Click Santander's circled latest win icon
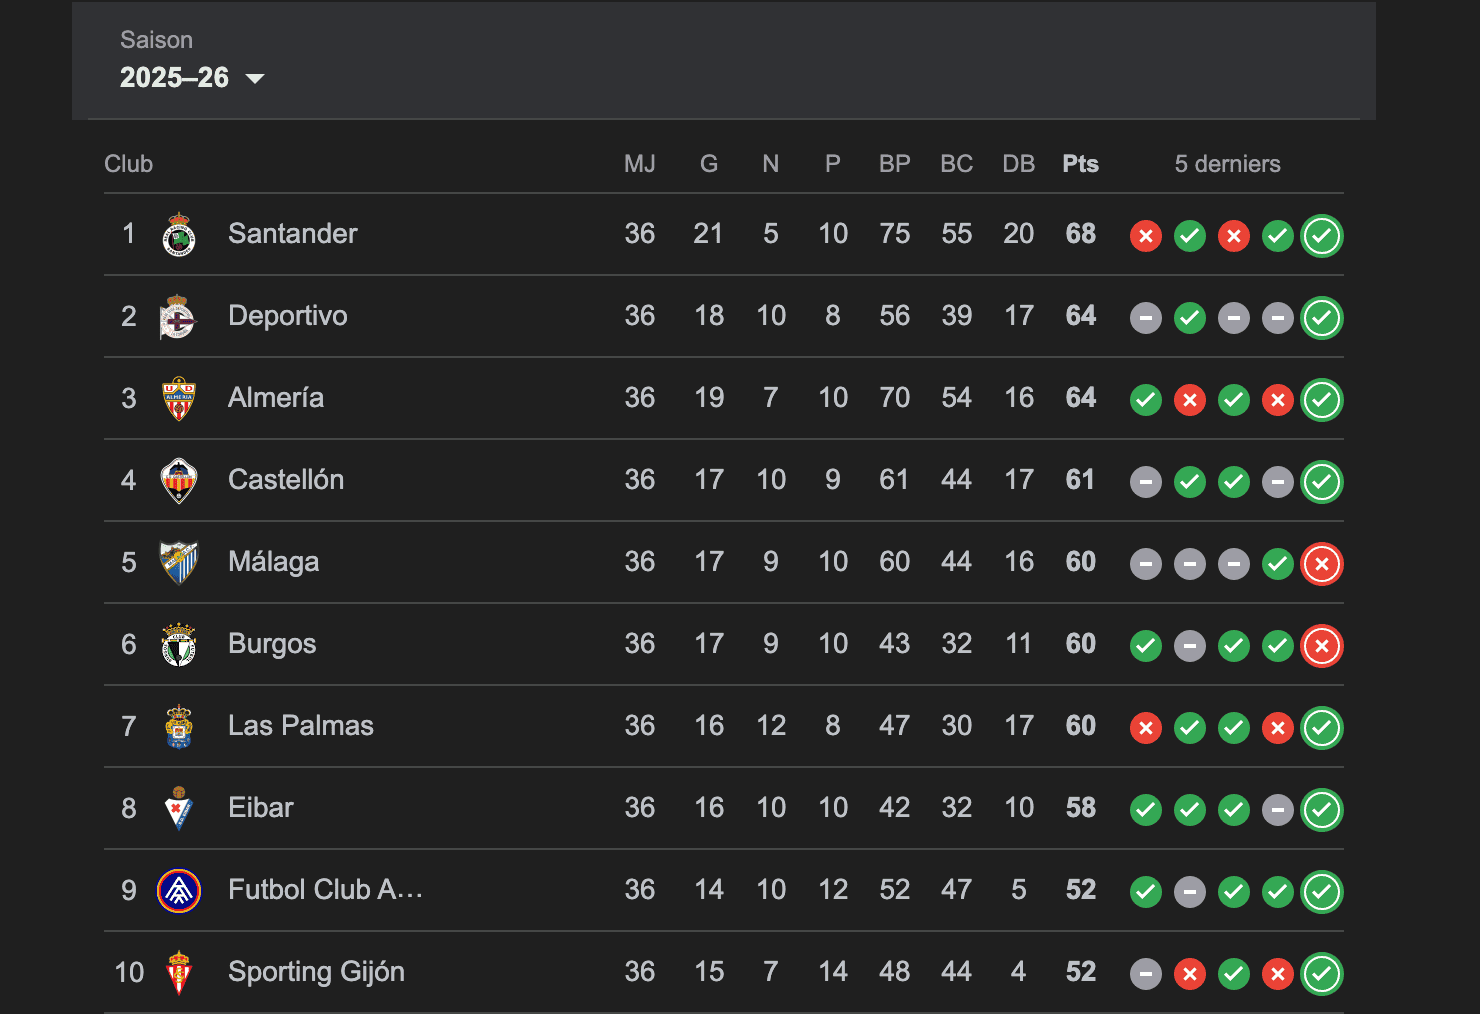The height and width of the screenshot is (1014, 1480). 1321,236
